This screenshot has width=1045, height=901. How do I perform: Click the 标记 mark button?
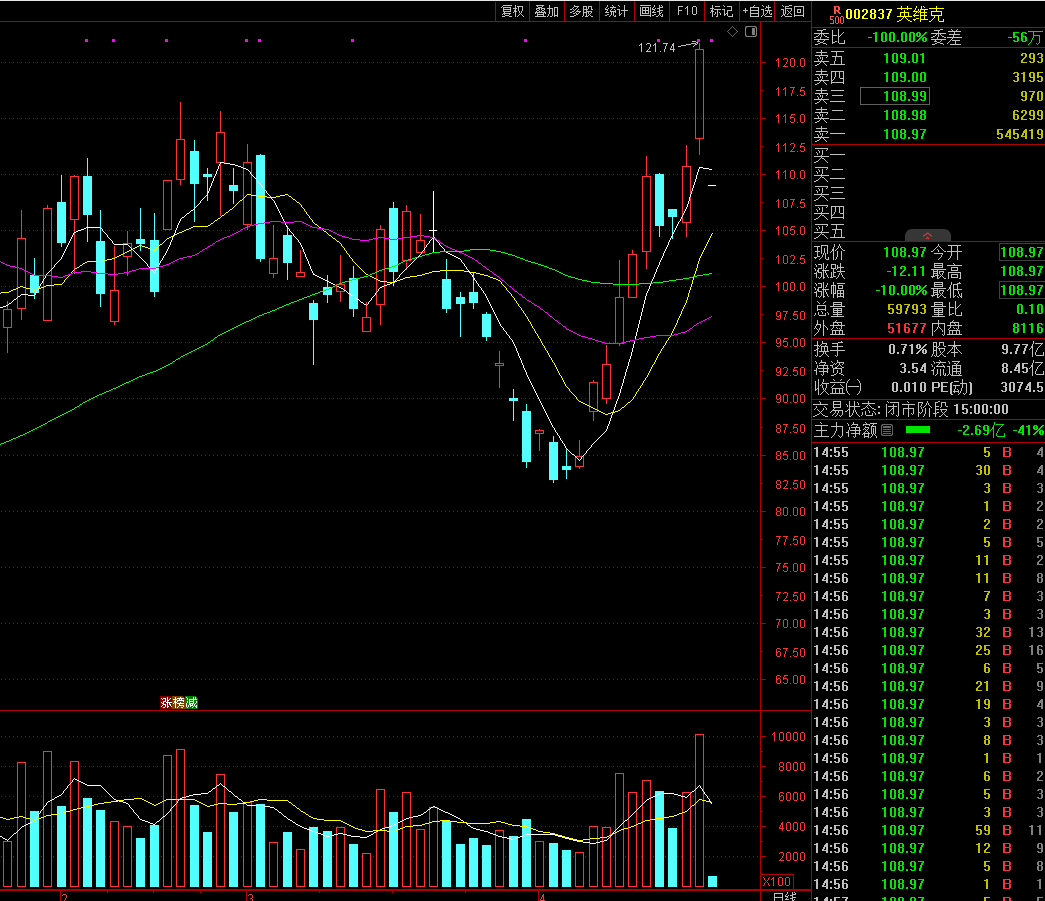tap(721, 11)
